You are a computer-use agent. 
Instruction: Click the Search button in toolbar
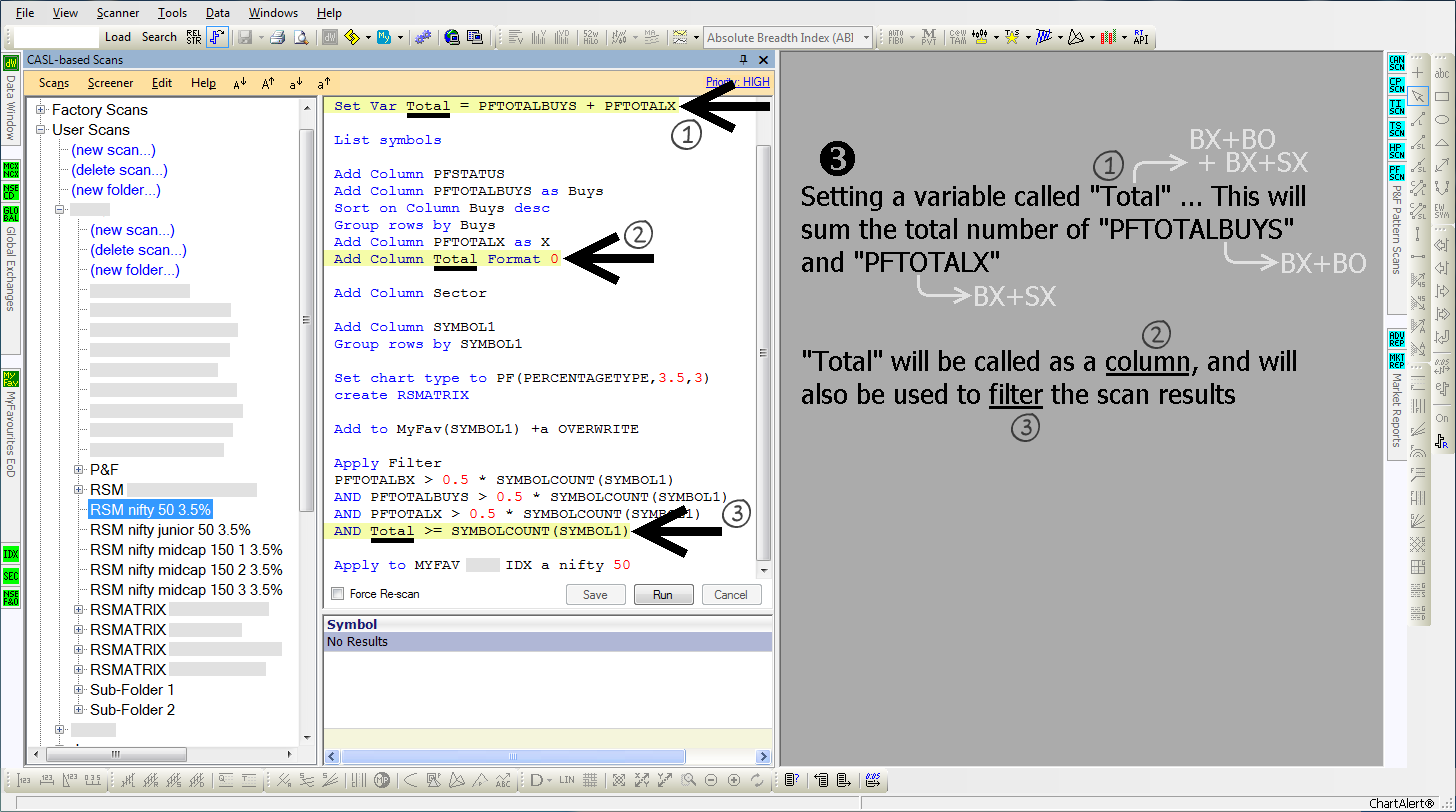pyautogui.click(x=159, y=37)
